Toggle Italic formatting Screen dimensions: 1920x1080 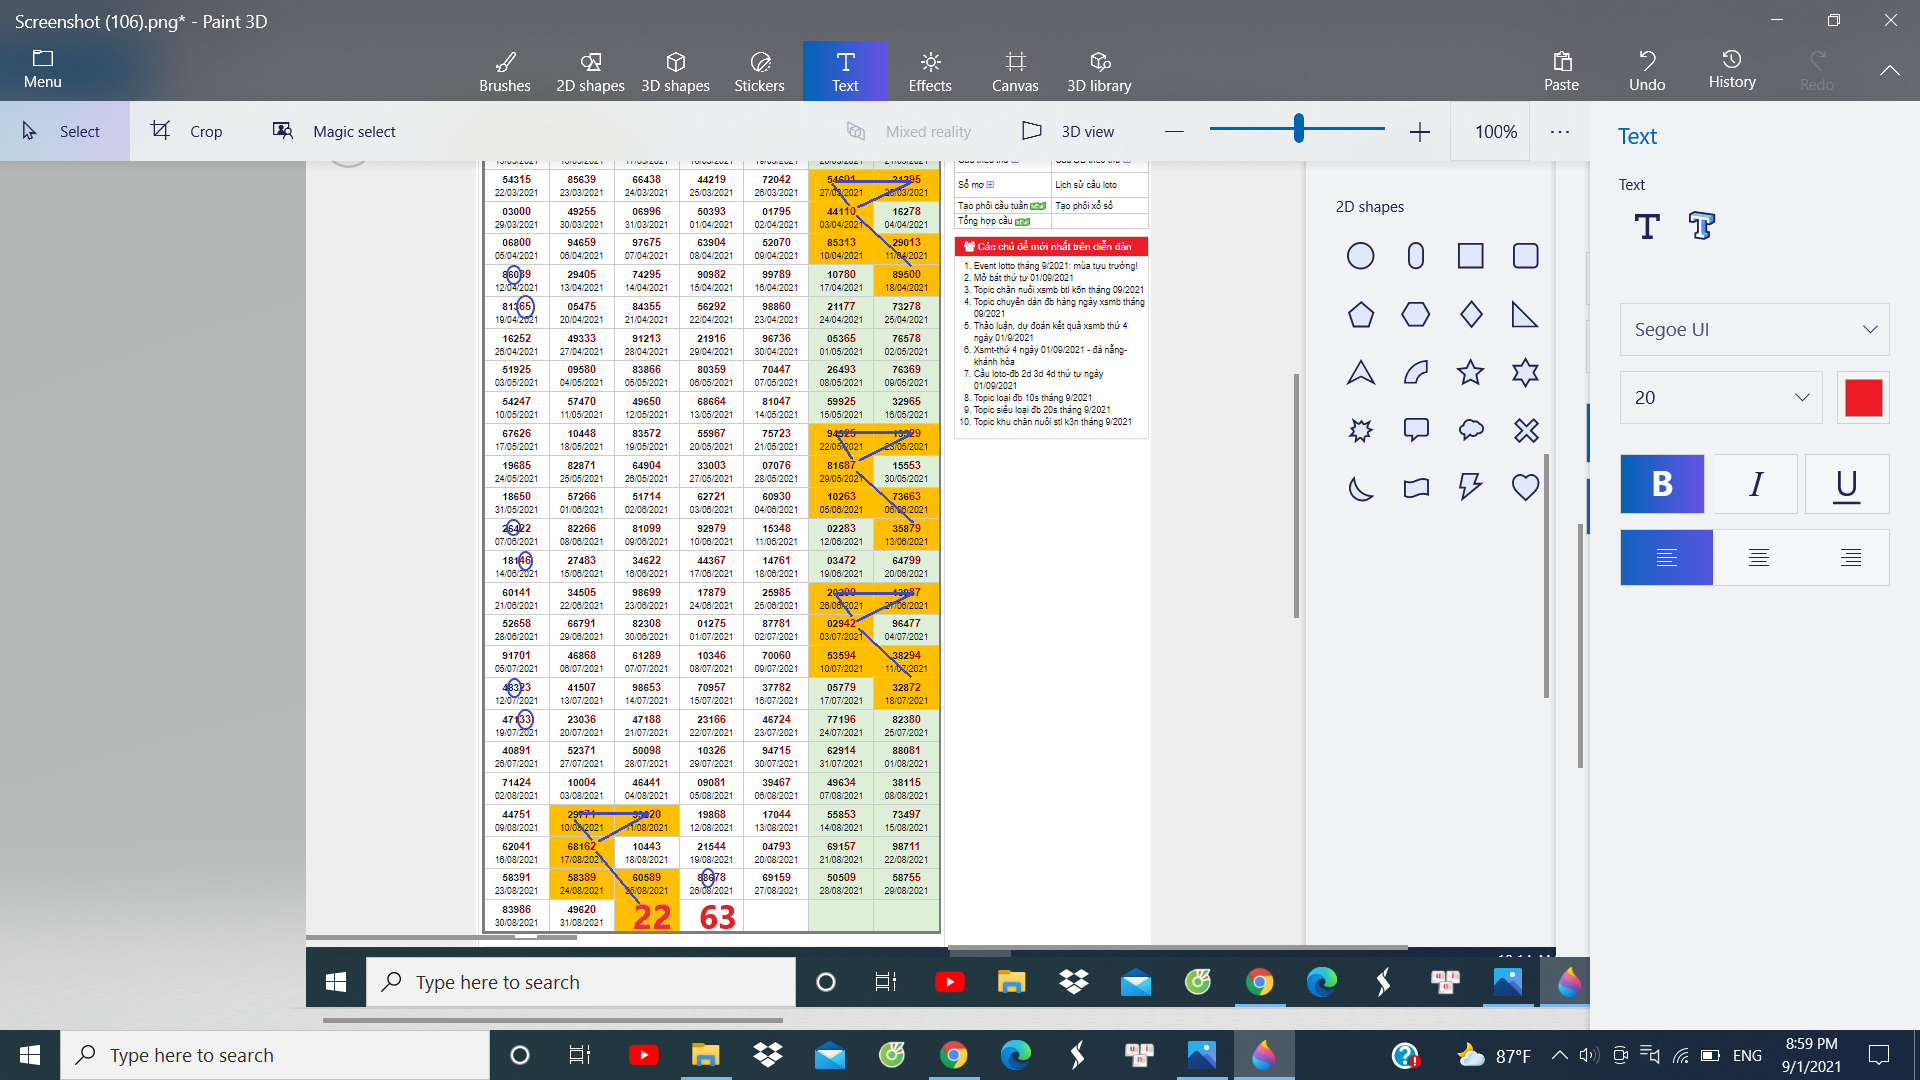coord(1755,484)
